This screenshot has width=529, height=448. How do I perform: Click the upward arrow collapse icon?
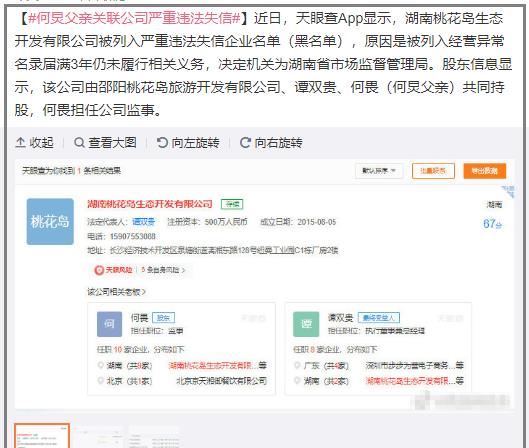click(x=21, y=143)
